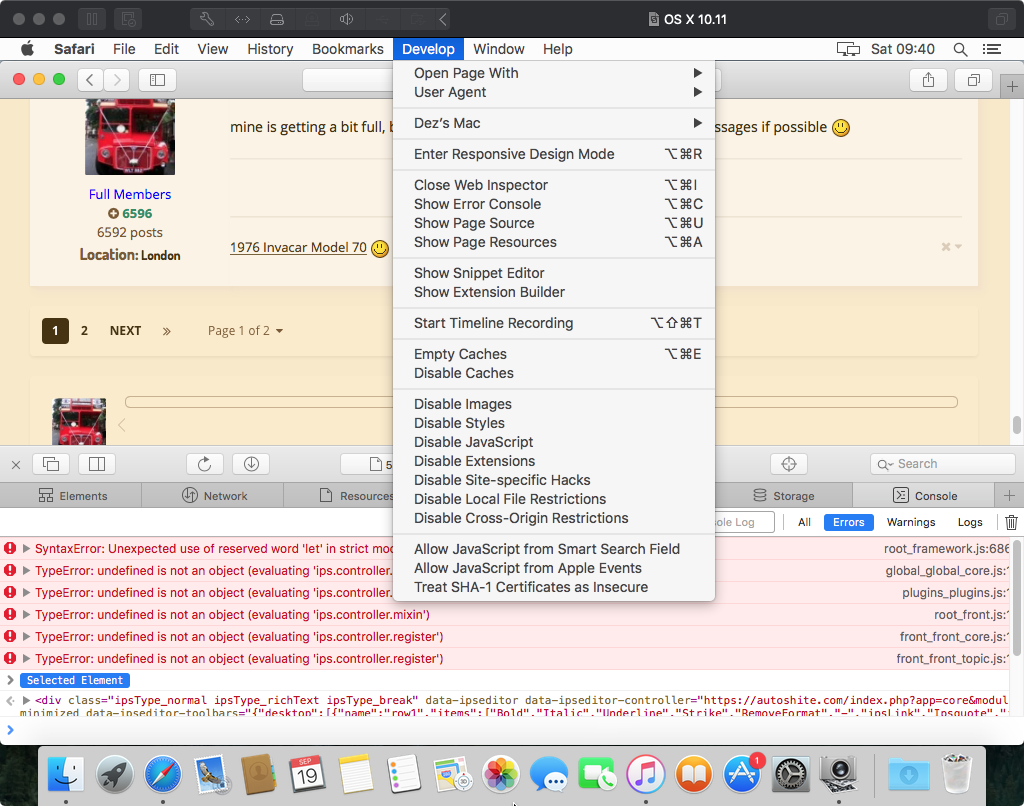Choose Enter Responsive Design Mode

tap(554, 154)
